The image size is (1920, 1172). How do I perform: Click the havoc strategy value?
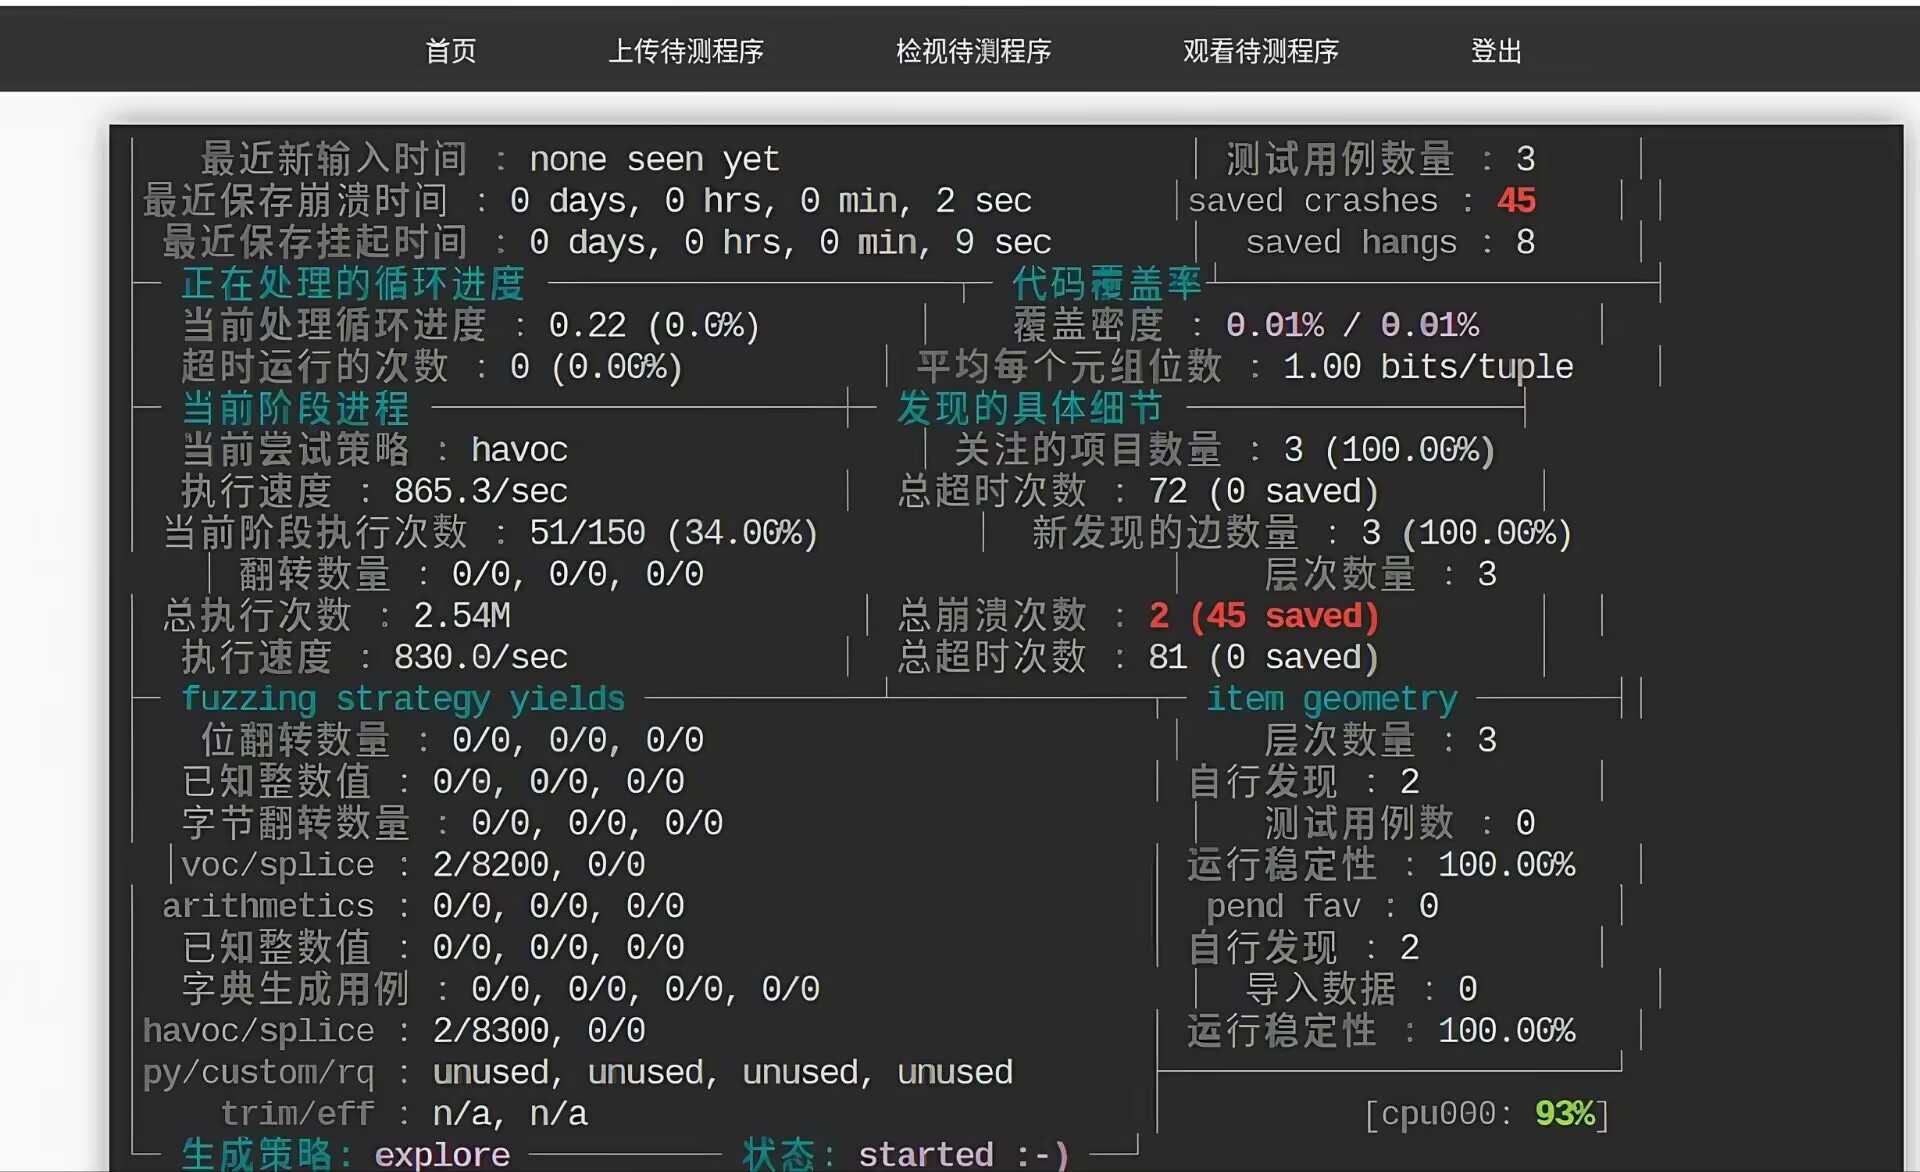(519, 450)
